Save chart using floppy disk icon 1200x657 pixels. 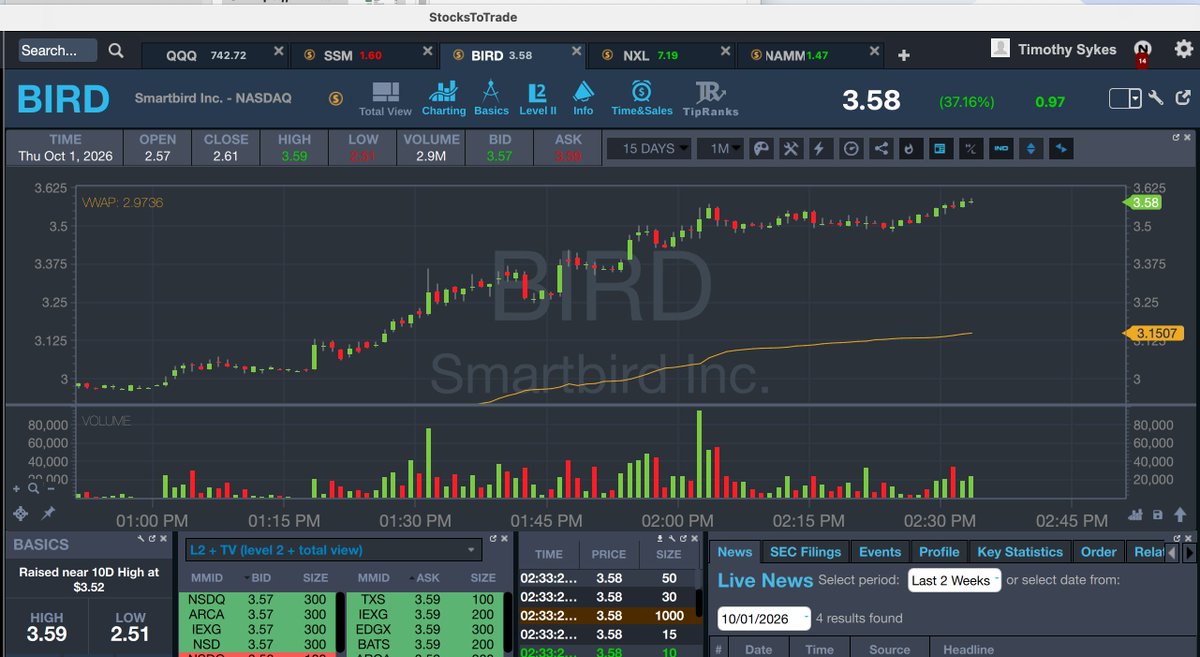click(1157, 515)
